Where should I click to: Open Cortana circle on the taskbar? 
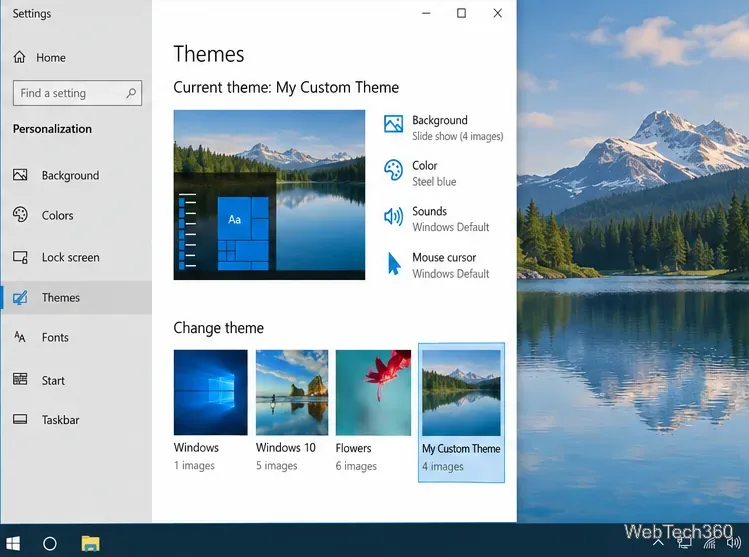point(50,544)
